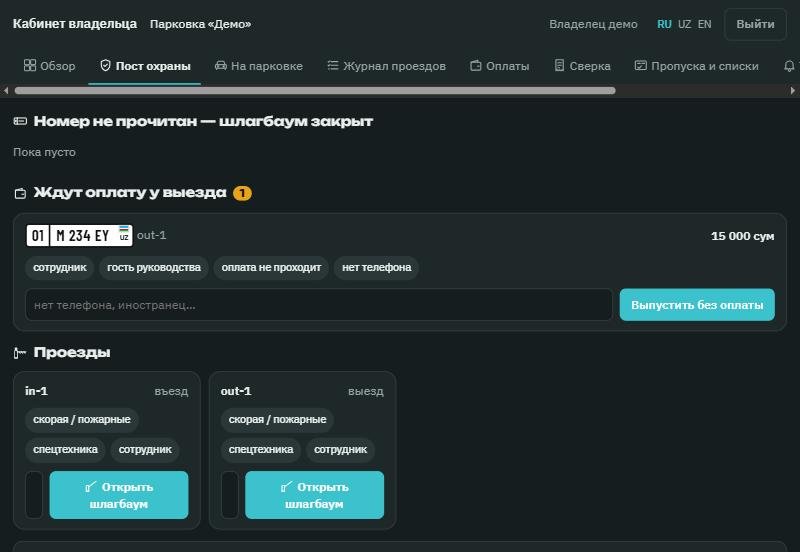This screenshot has width=800, height=552.
Task: Click the in-1 card title
Action: 36,391
